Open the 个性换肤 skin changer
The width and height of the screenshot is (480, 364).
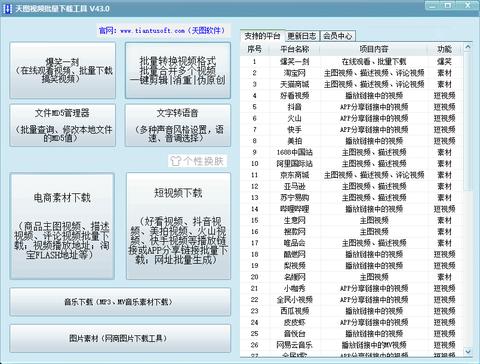point(197,161)
